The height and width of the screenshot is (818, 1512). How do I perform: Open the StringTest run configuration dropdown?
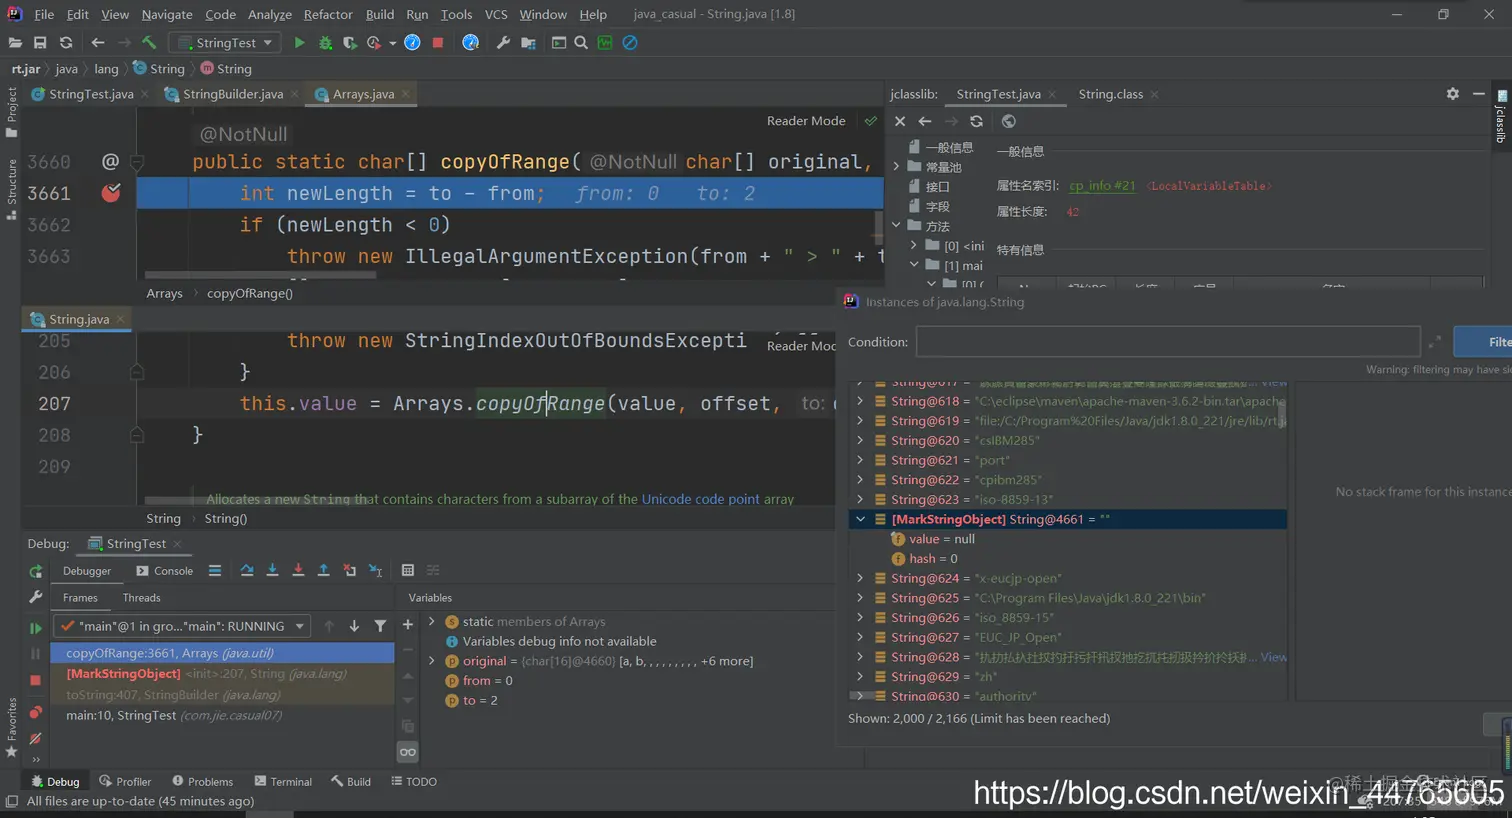(223, 43)
